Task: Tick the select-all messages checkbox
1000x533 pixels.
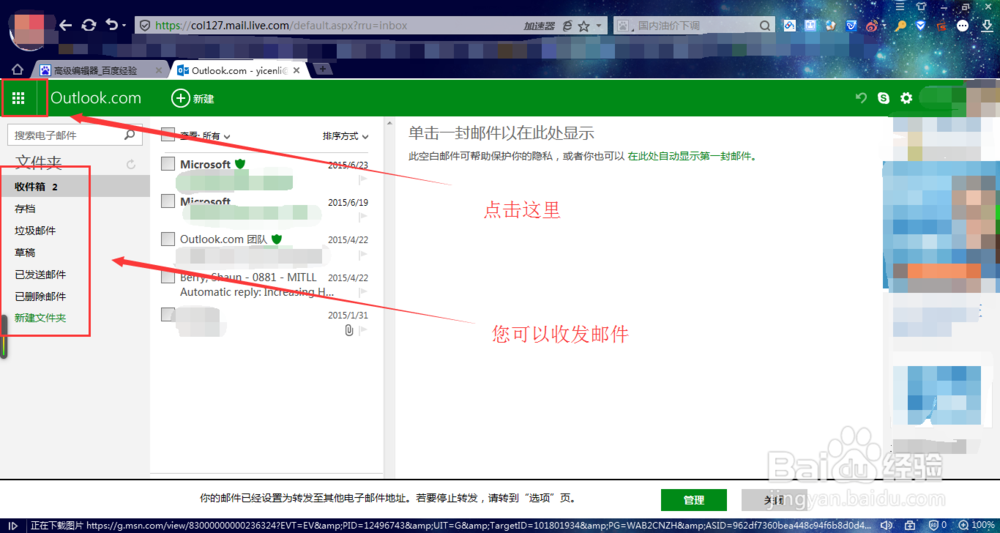Action: [168, 134]
